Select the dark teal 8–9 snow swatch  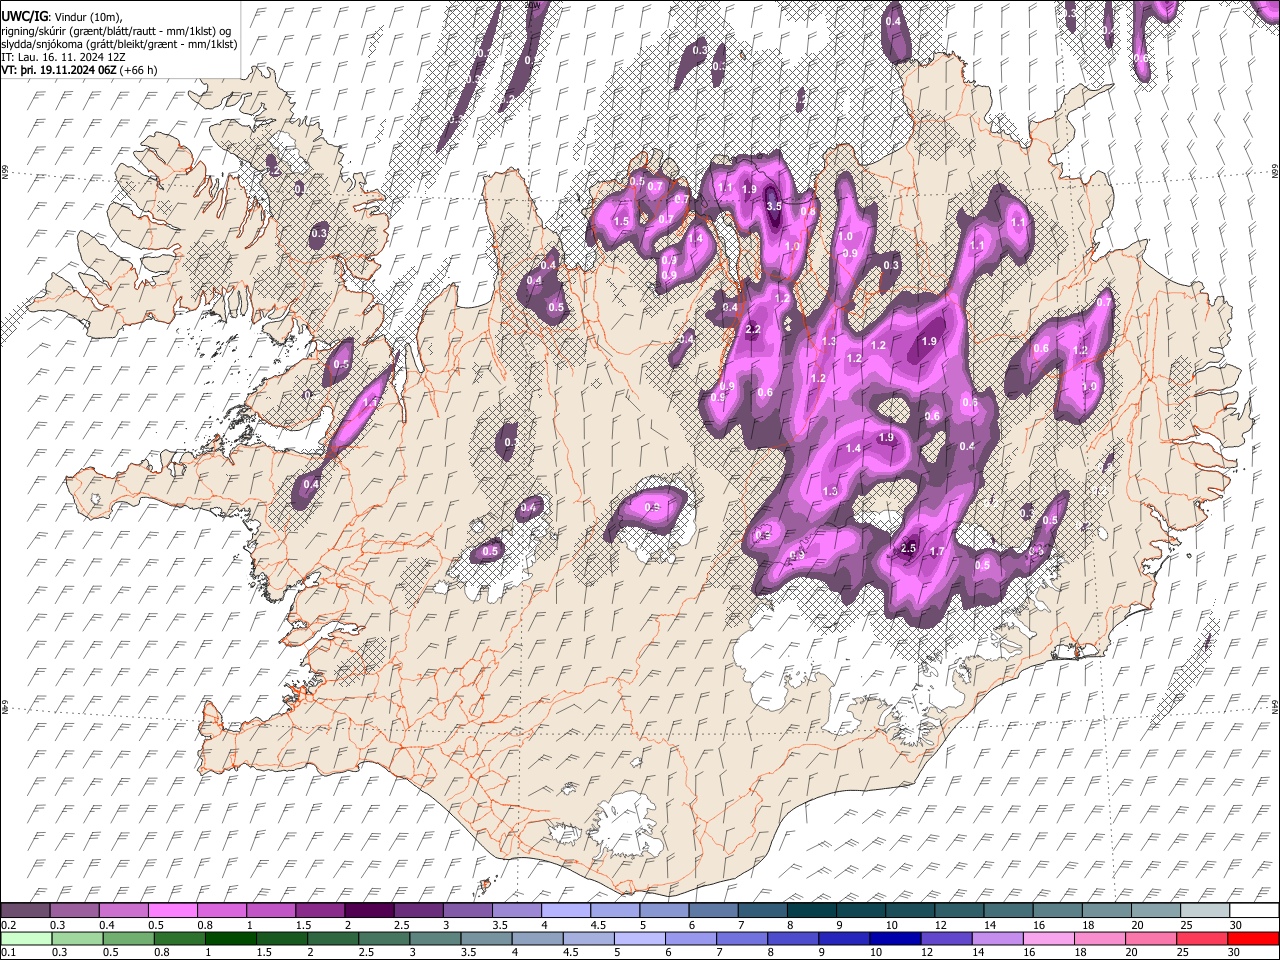pos(811,911)
